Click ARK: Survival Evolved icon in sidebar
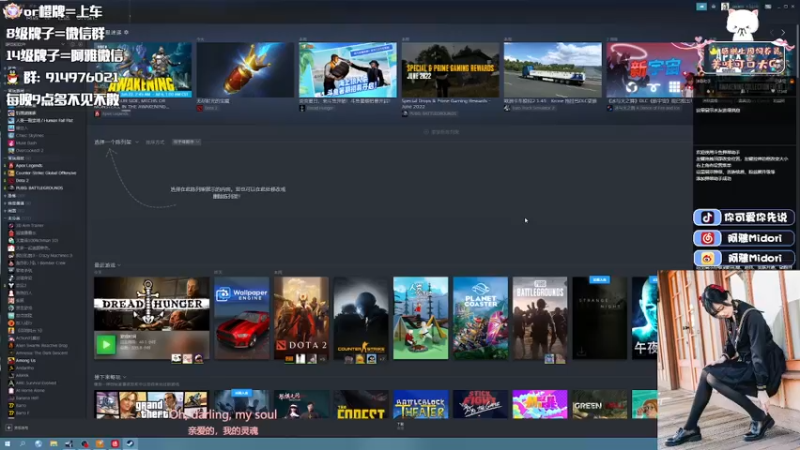800x450 pixels. coord(11,383)
